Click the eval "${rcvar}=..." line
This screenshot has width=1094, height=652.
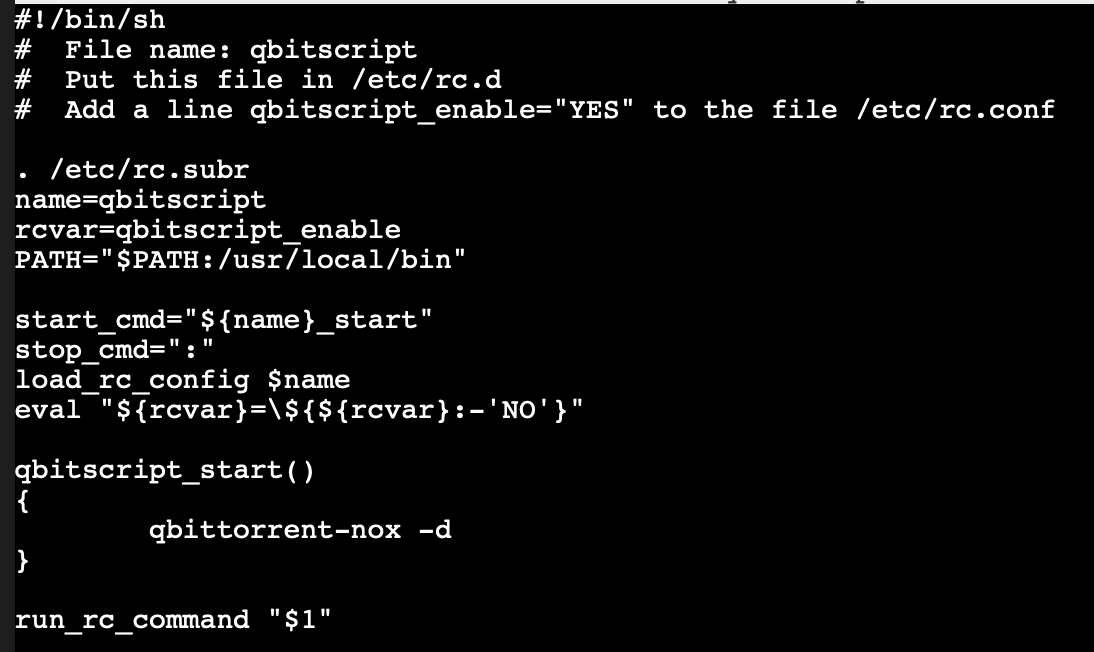(299, 410)
